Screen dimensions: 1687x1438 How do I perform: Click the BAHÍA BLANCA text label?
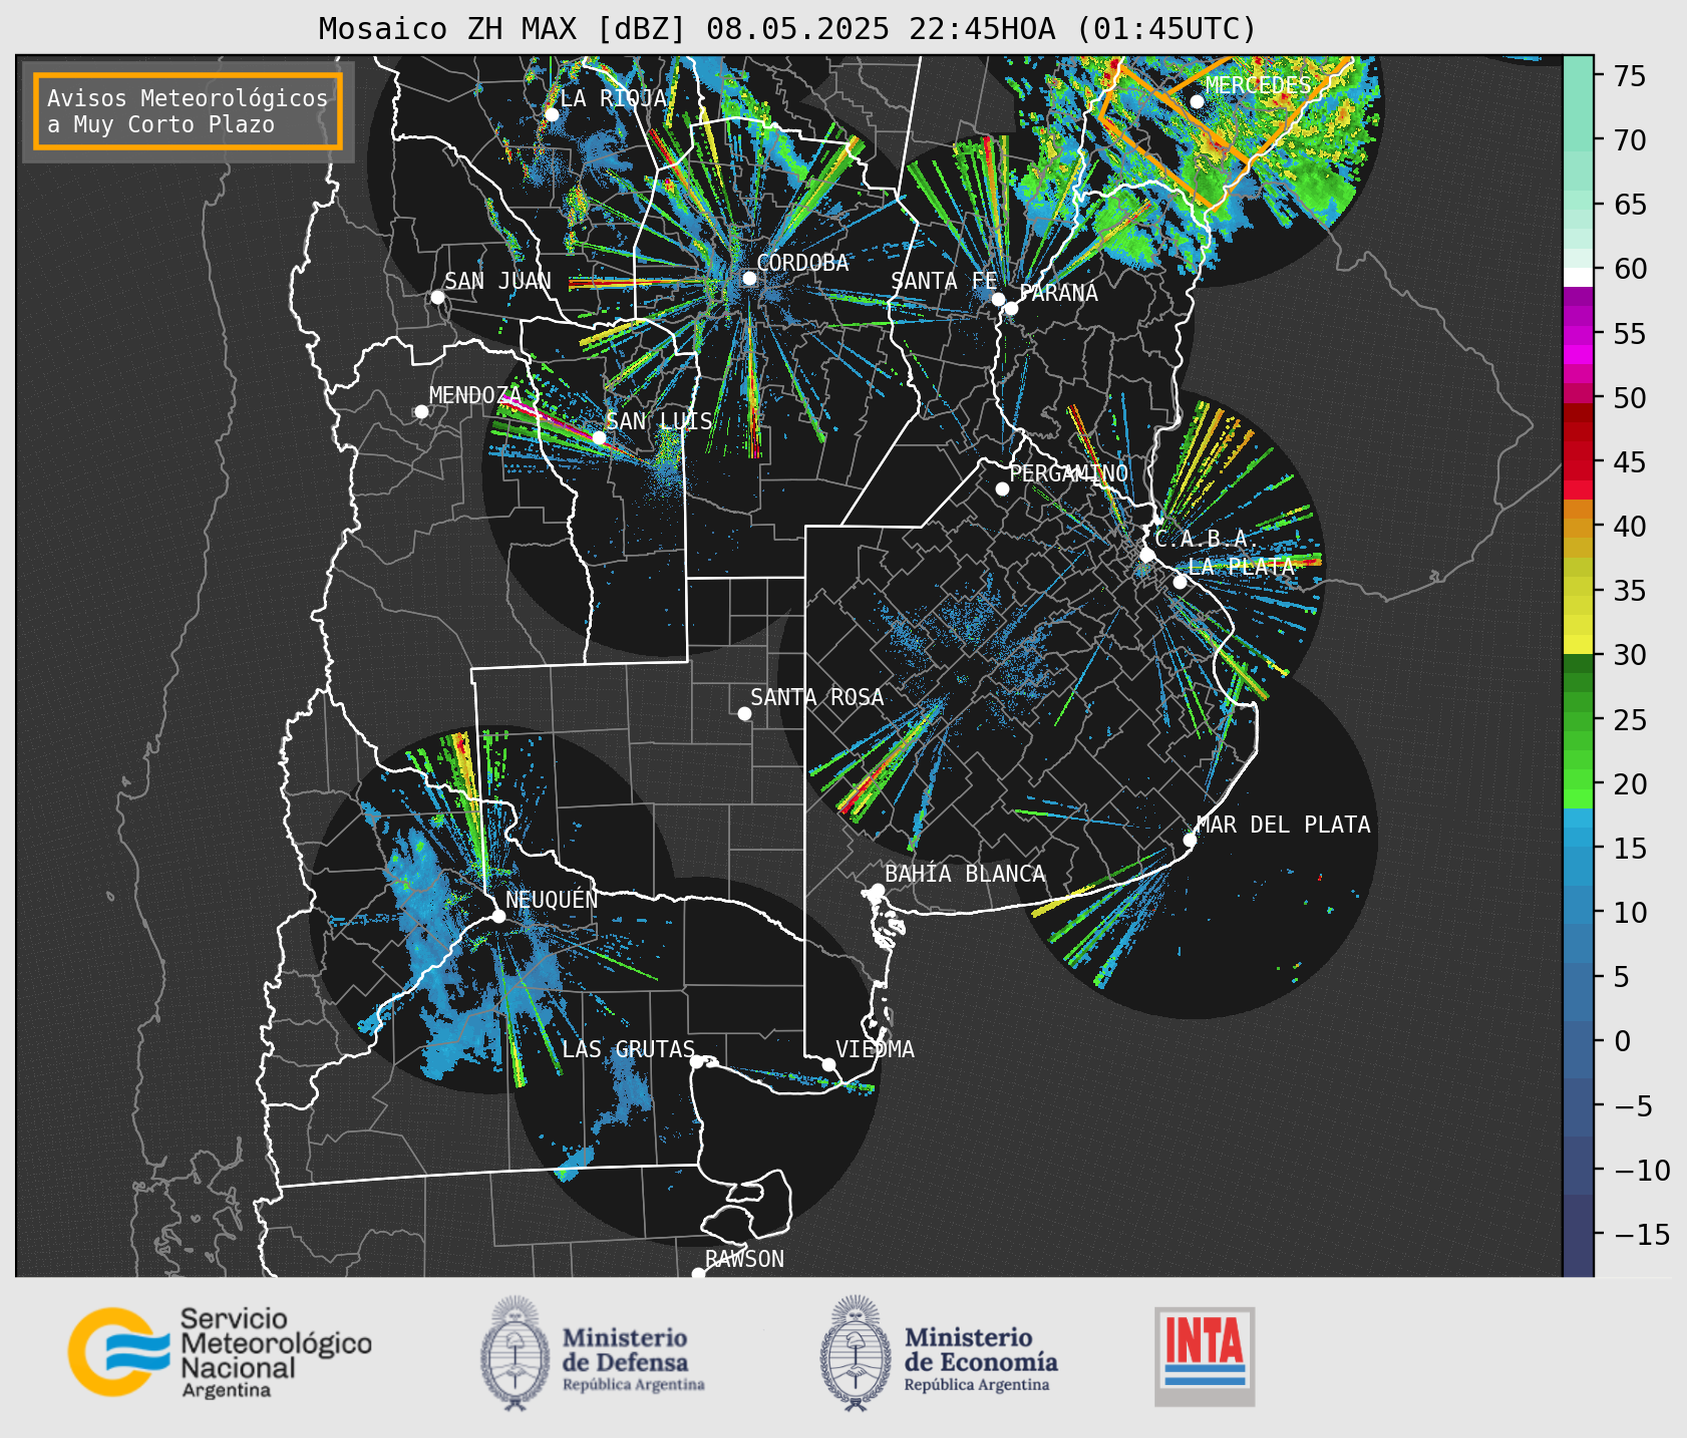pyautogui.click(x=965, y=874)
